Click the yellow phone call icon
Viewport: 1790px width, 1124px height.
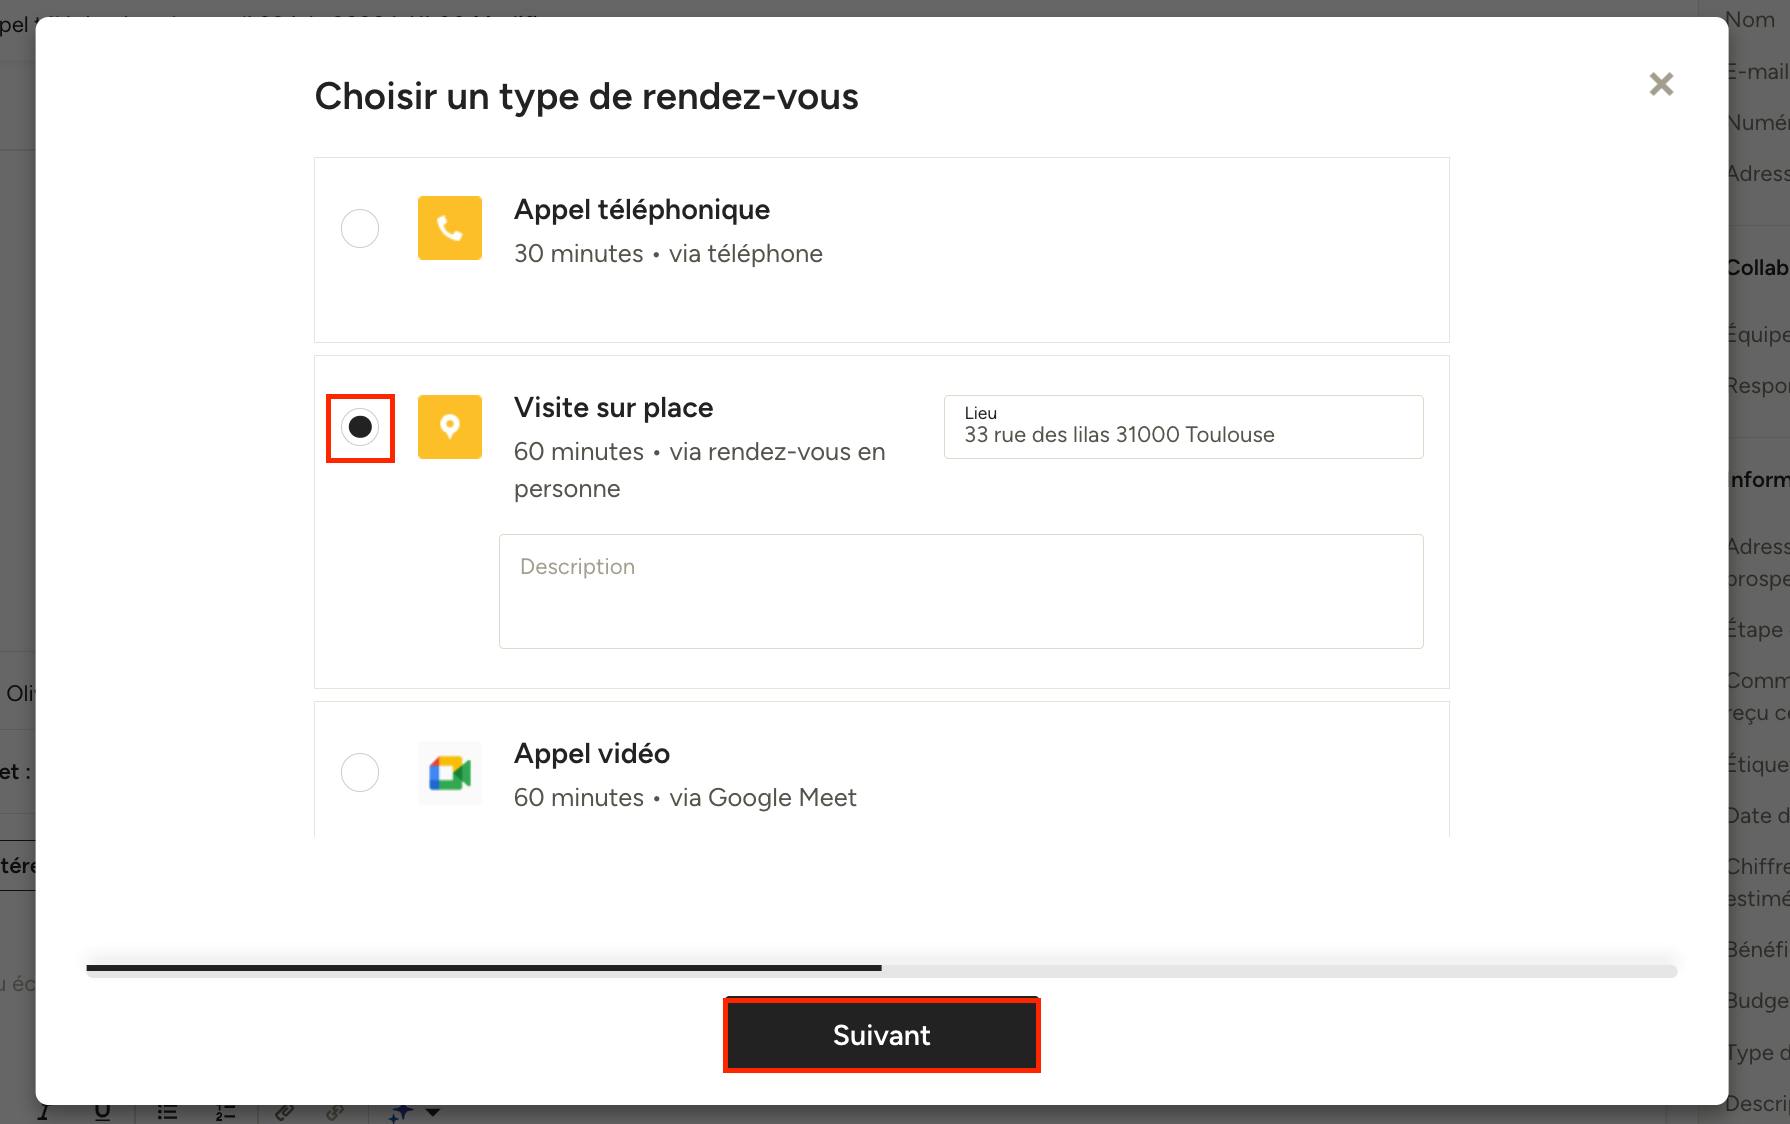click(x=450, y=228)
